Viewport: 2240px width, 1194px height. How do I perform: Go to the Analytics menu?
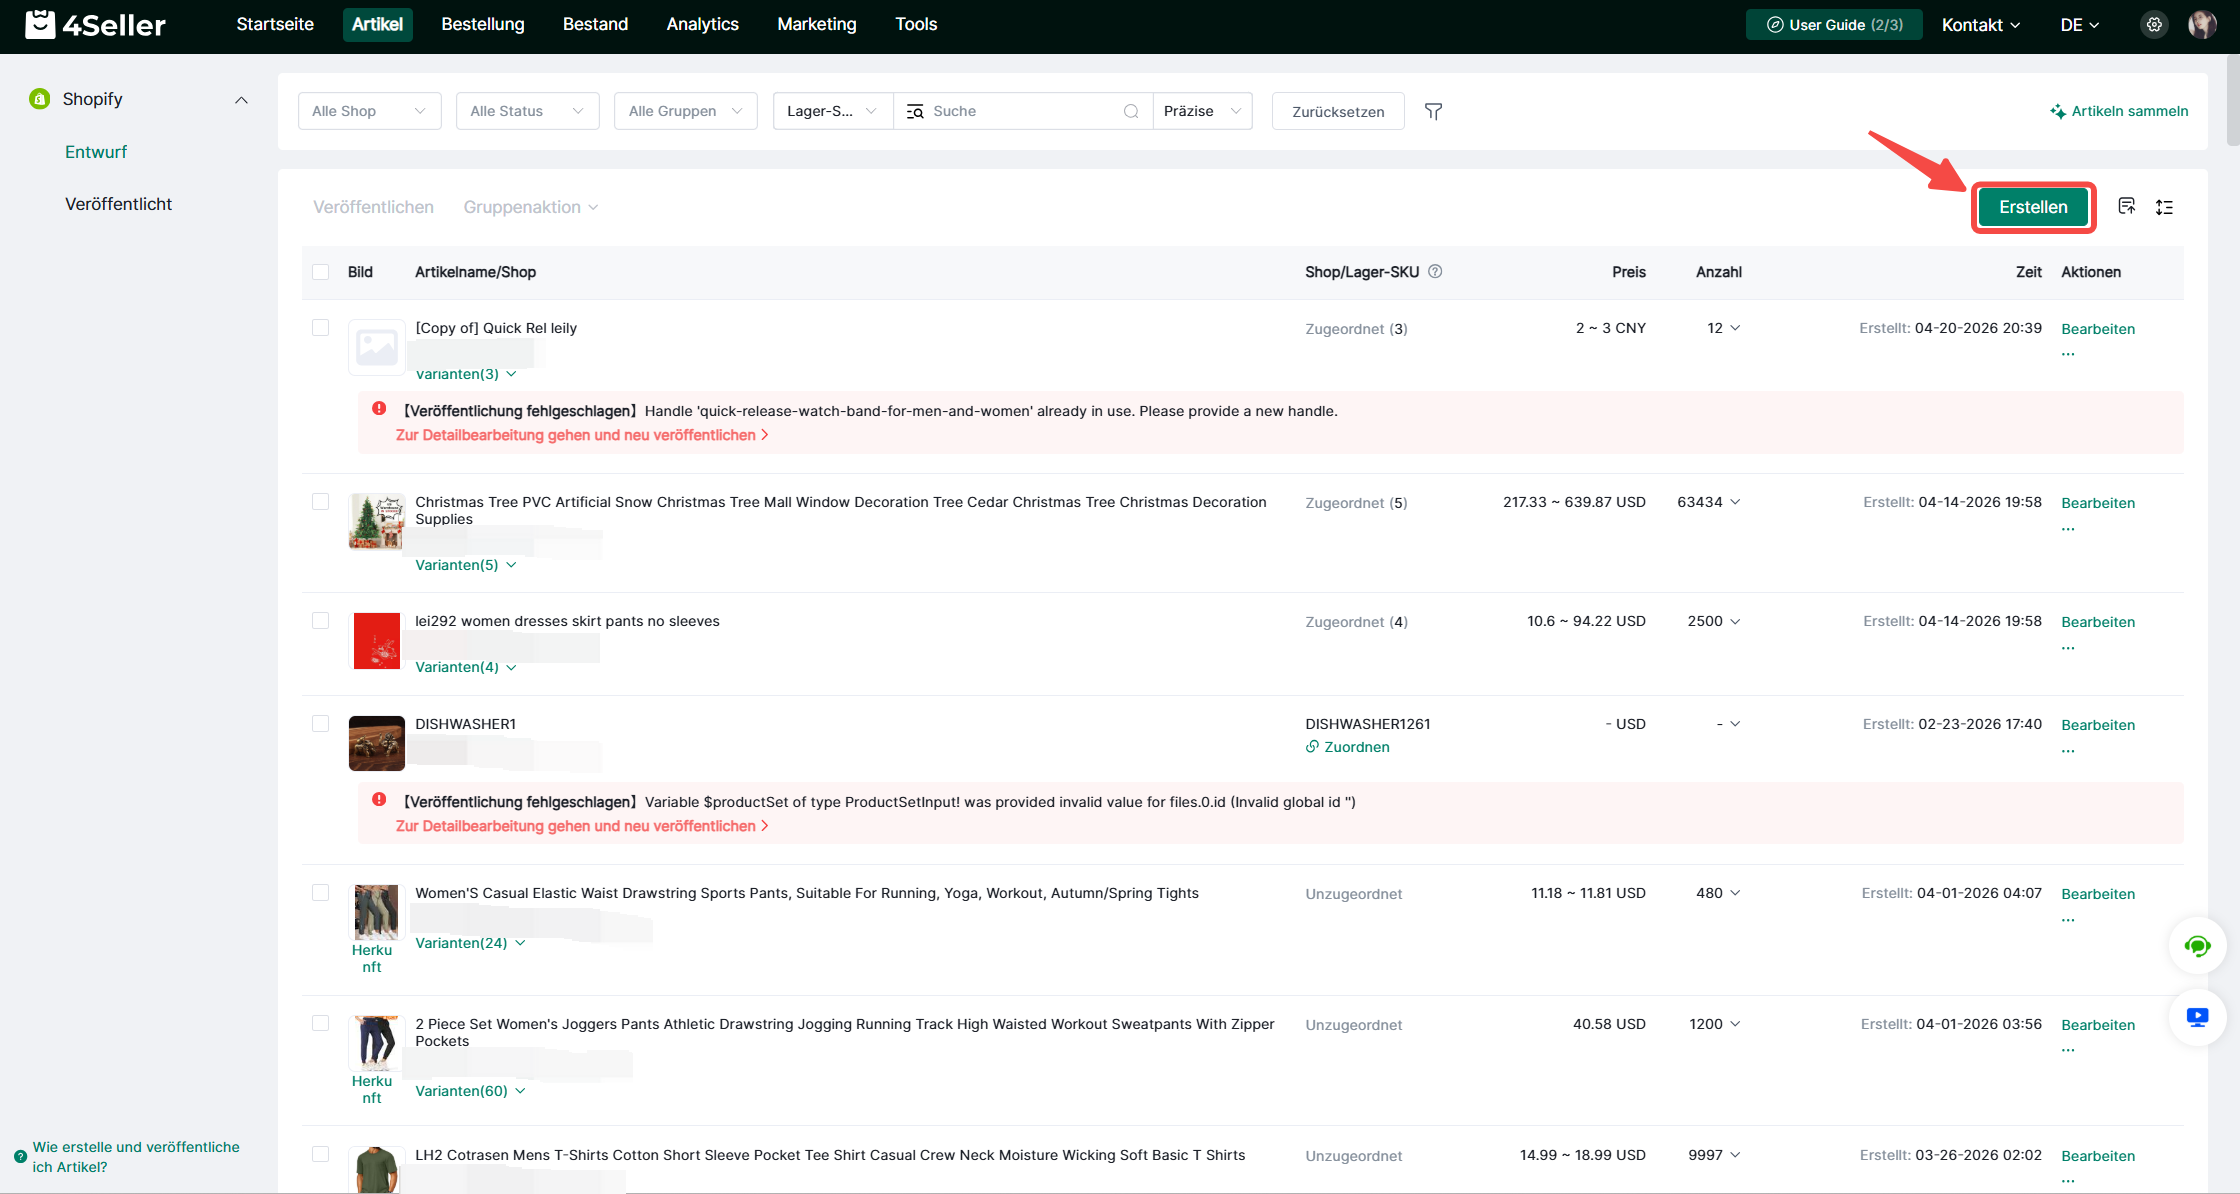pos(702,24)
